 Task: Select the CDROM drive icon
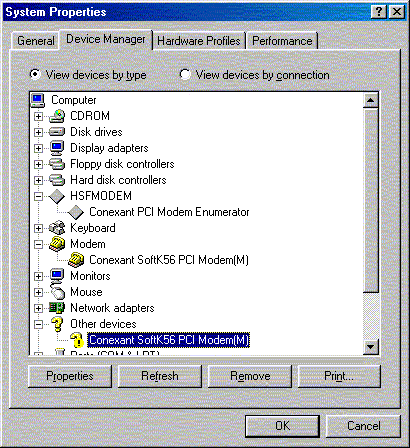pyautogui.click(x=57, y=116)
